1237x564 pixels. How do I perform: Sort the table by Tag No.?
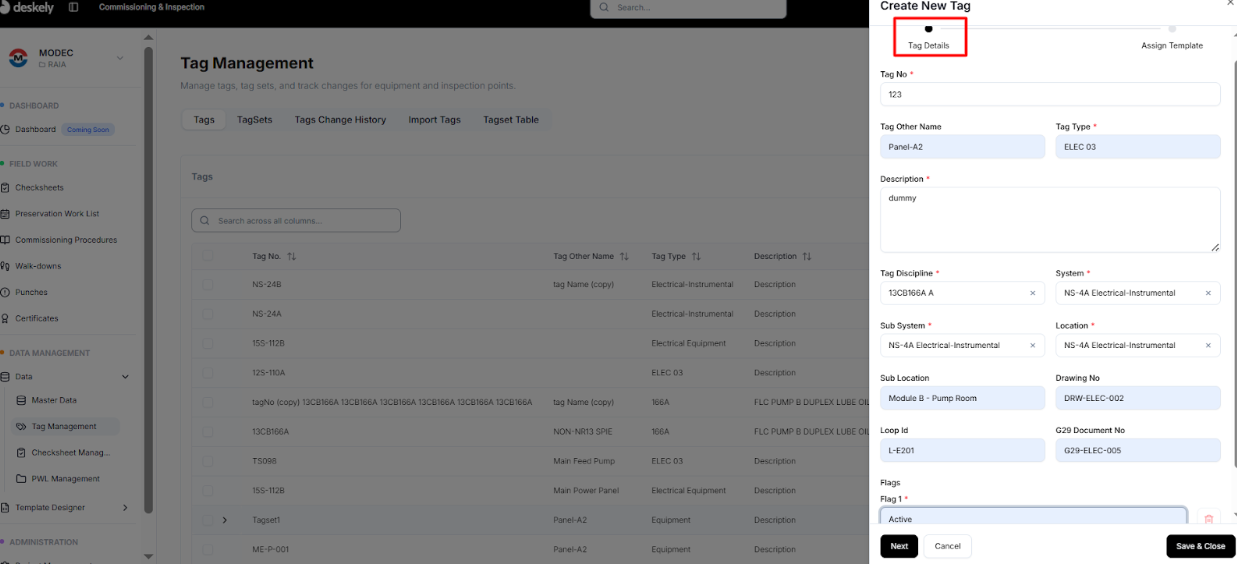click(x=291, y=257)
